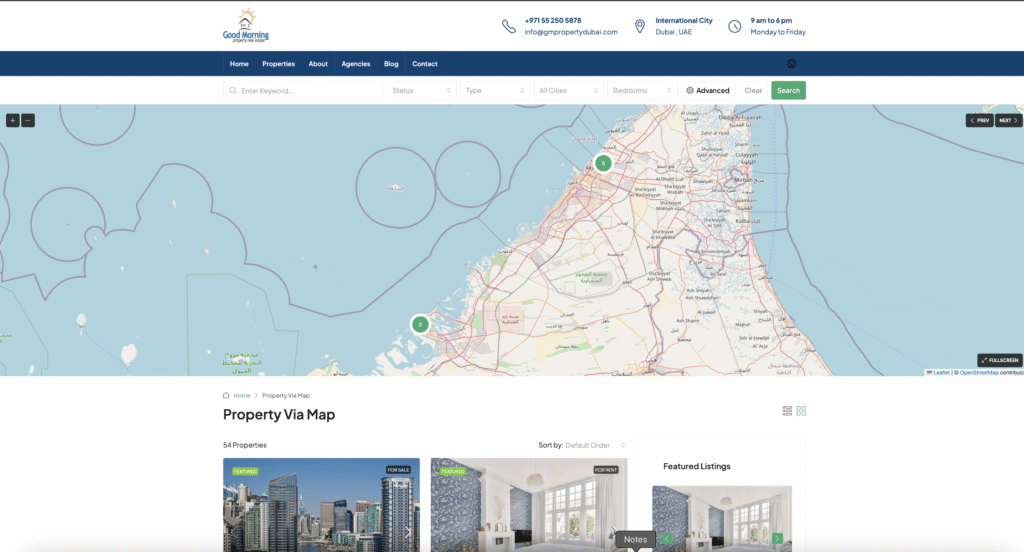The height and width of the screenshot is (552, 1024).
Task: Click the map cluster marker labeled 3
Action: 420,324
